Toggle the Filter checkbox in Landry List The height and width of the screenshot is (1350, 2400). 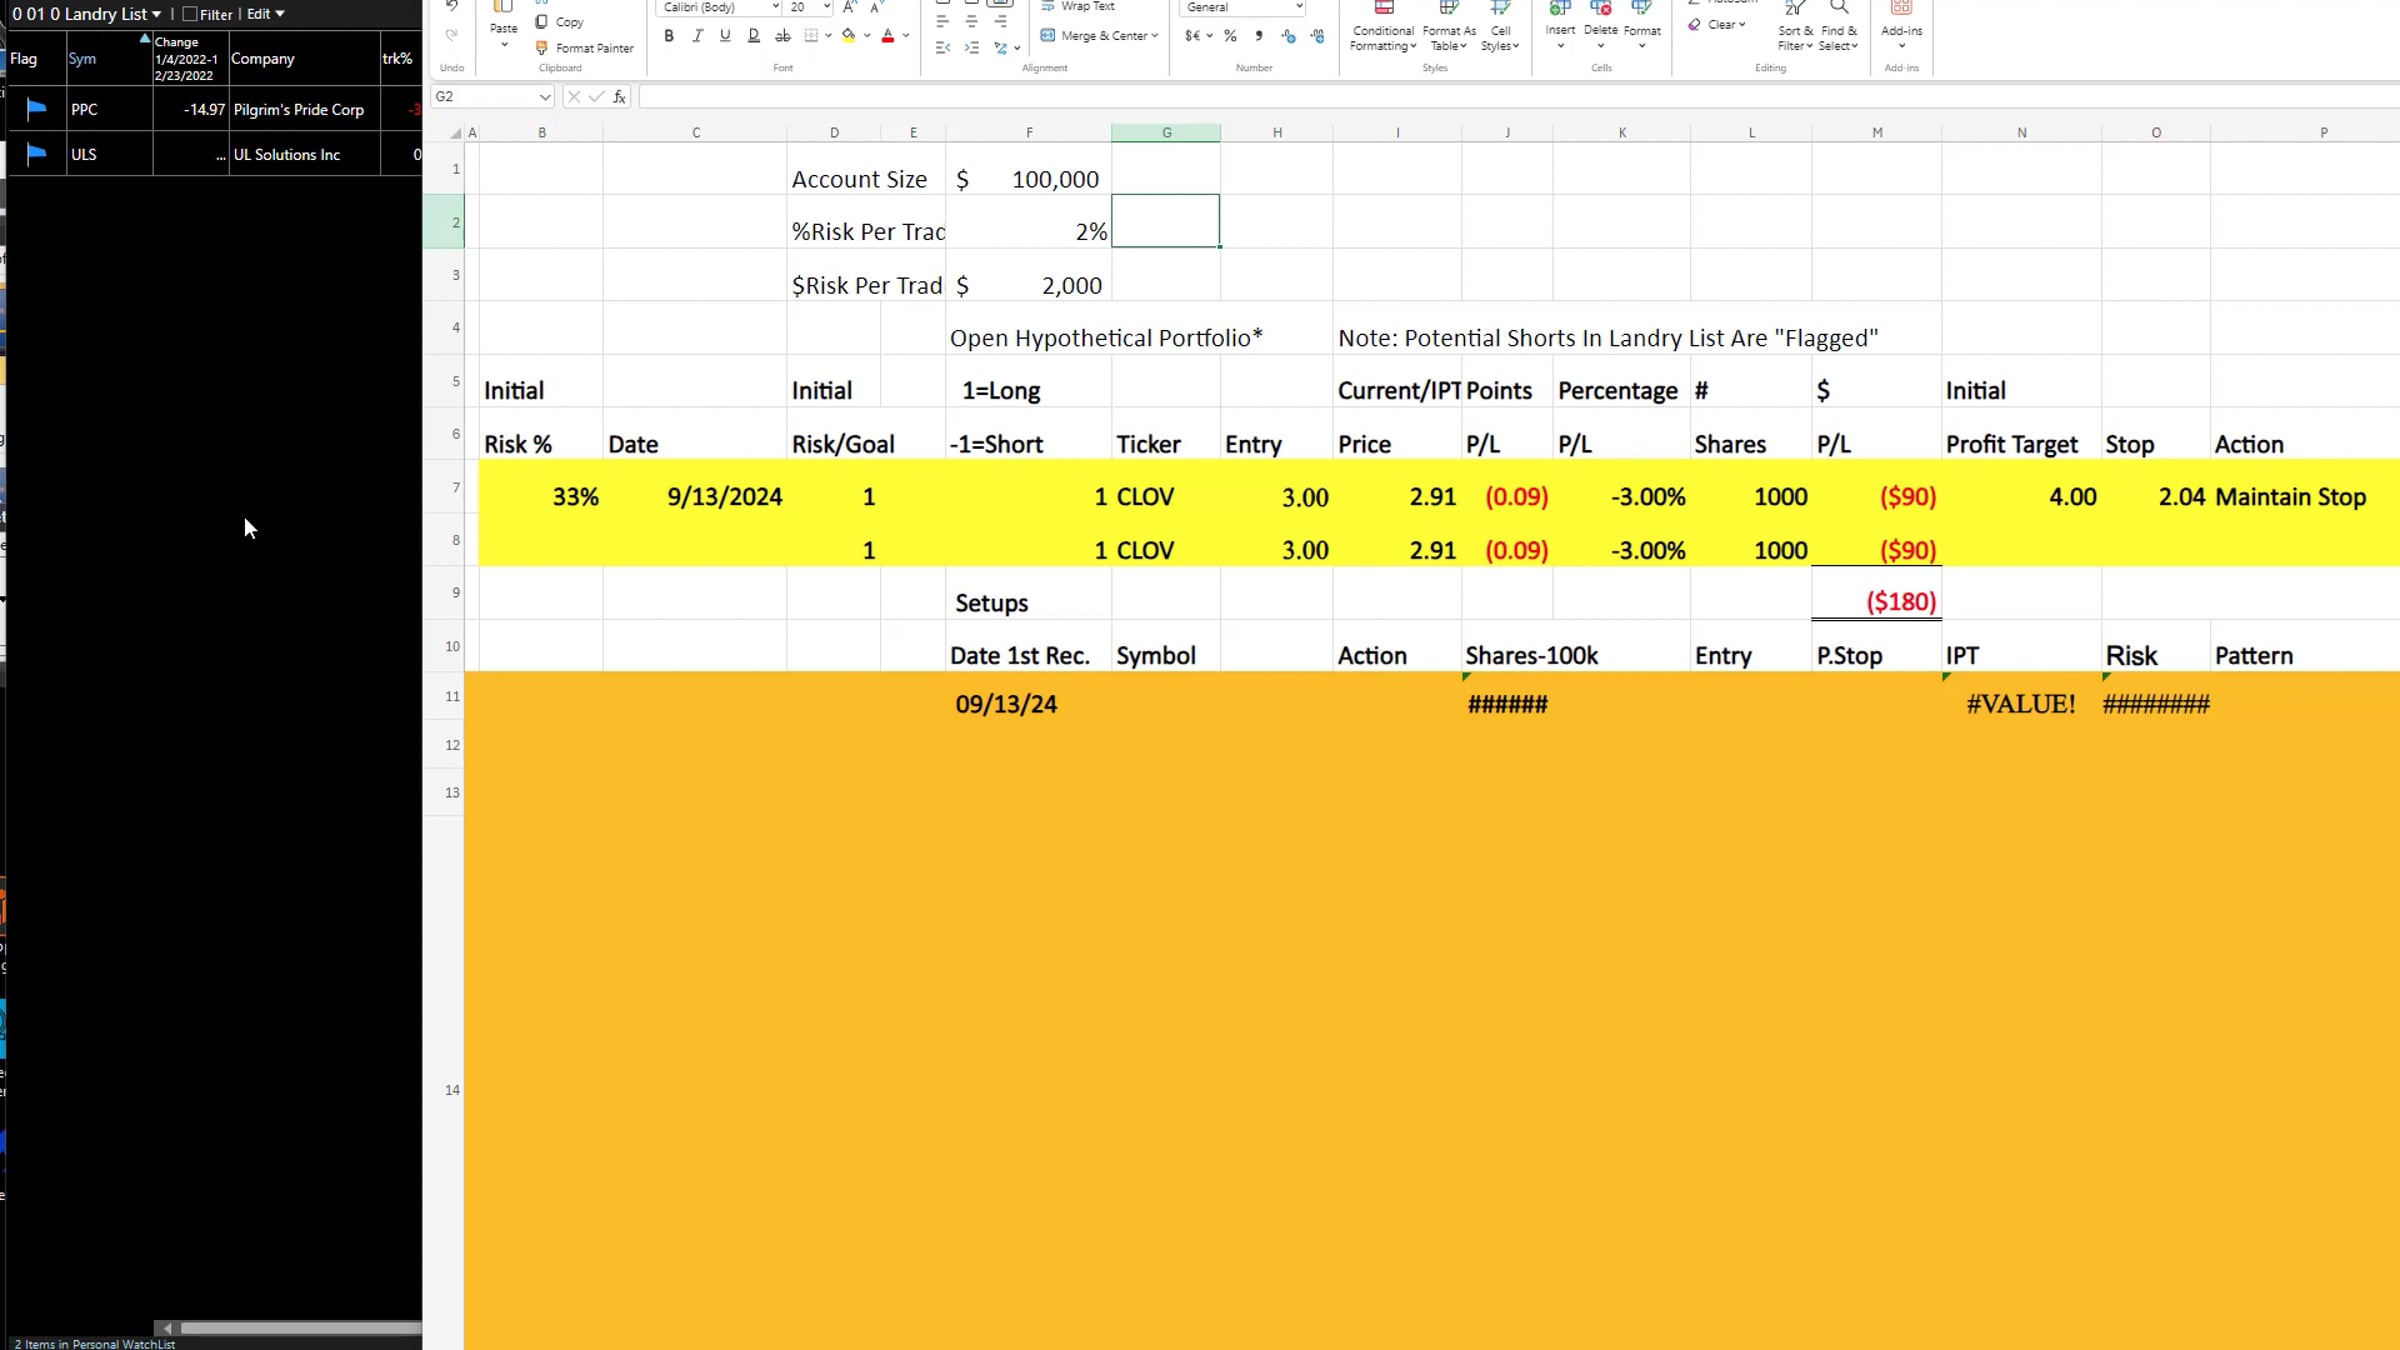(189, 14)
